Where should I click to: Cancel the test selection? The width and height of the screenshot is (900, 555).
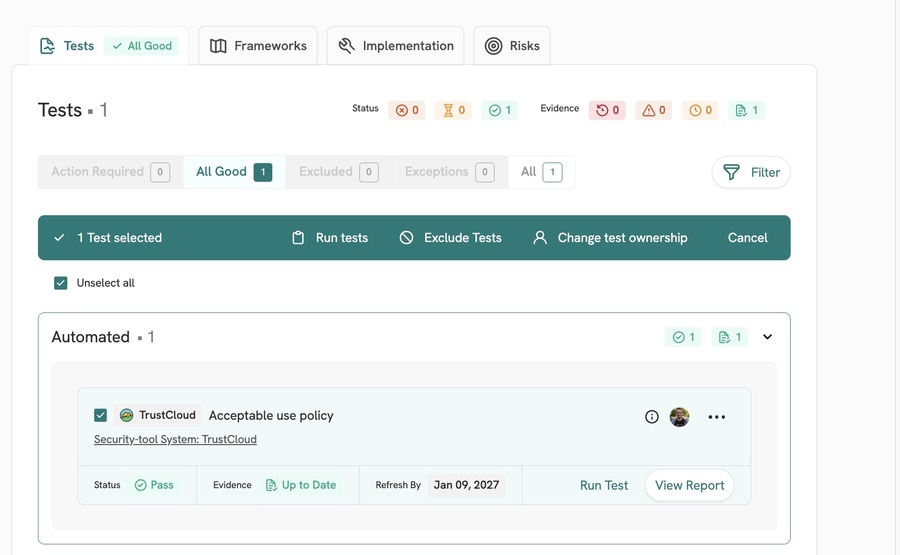pyautogui.click(x=747, y=238)
